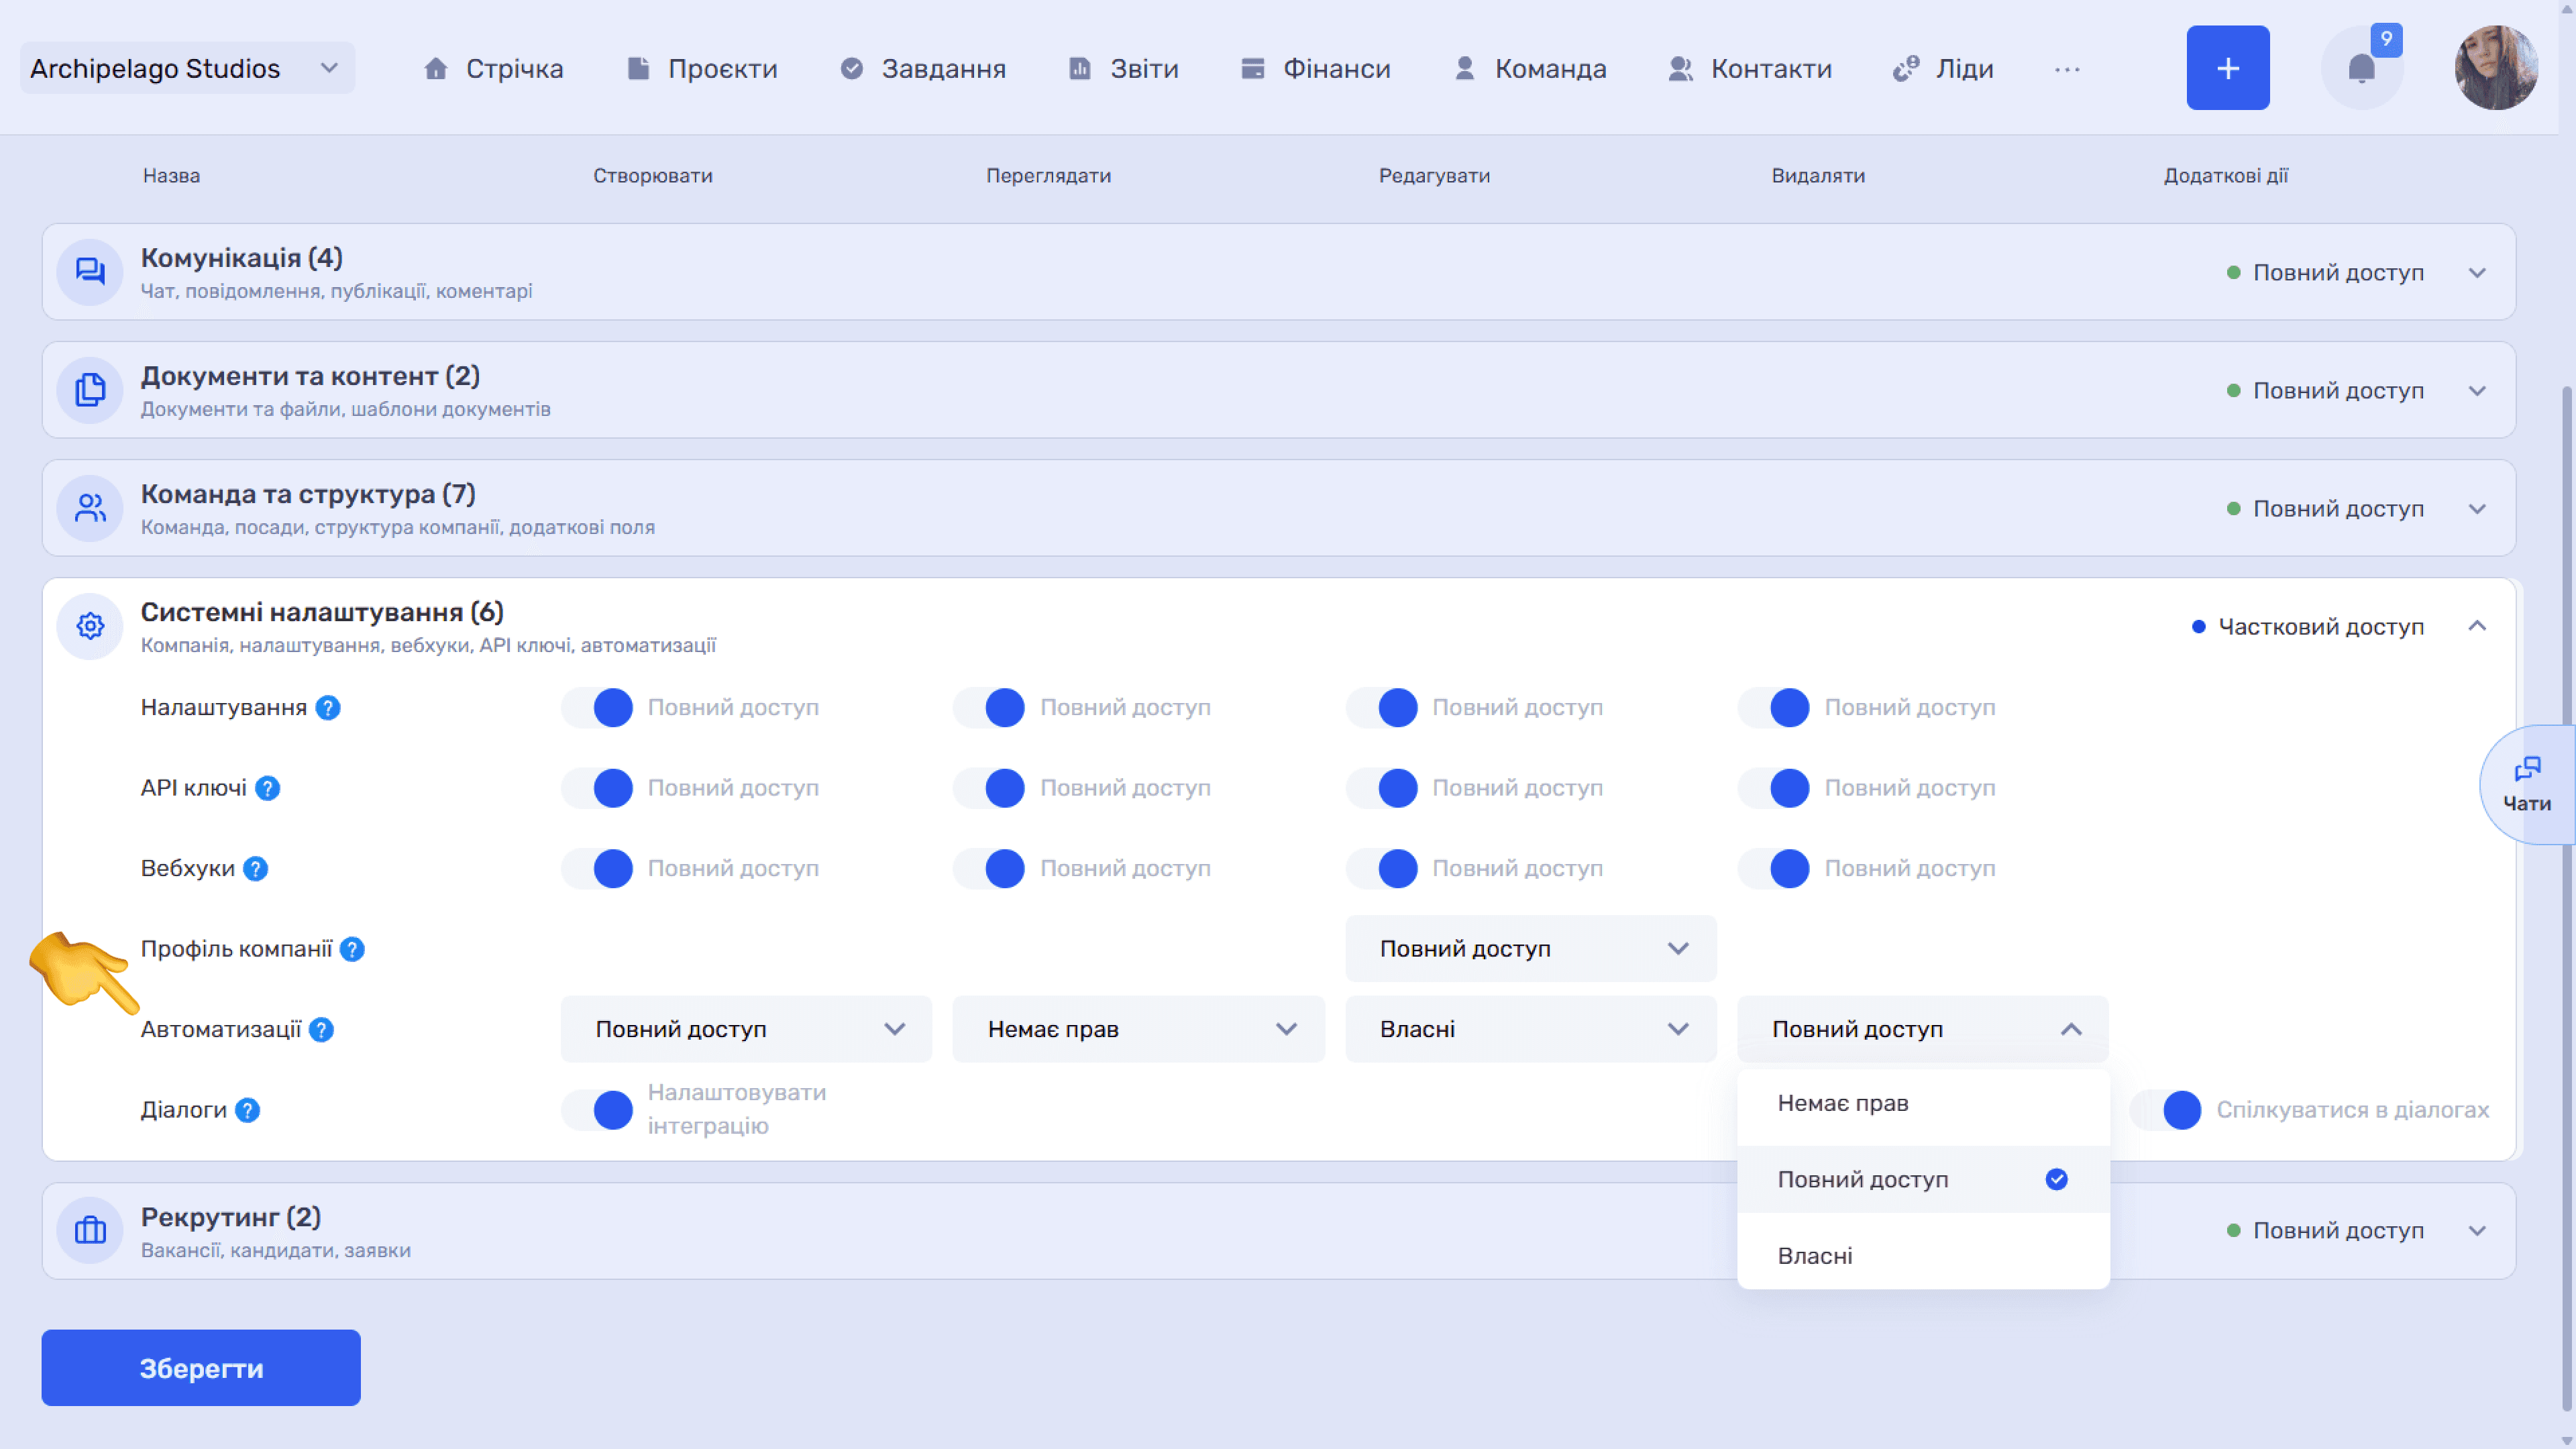
Task: Toggle API ключі view permission switch
Action: (x=989, y=788)
